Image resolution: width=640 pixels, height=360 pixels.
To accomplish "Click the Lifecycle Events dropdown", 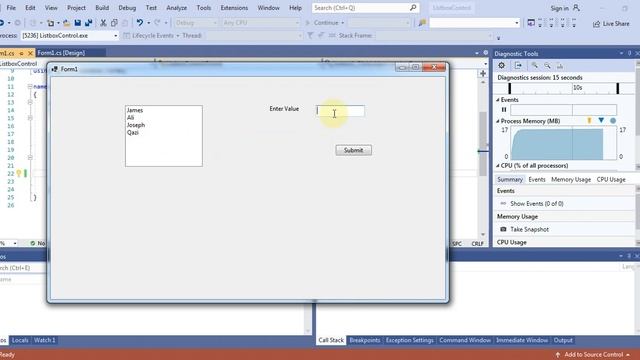I will (x=151, y=36).
